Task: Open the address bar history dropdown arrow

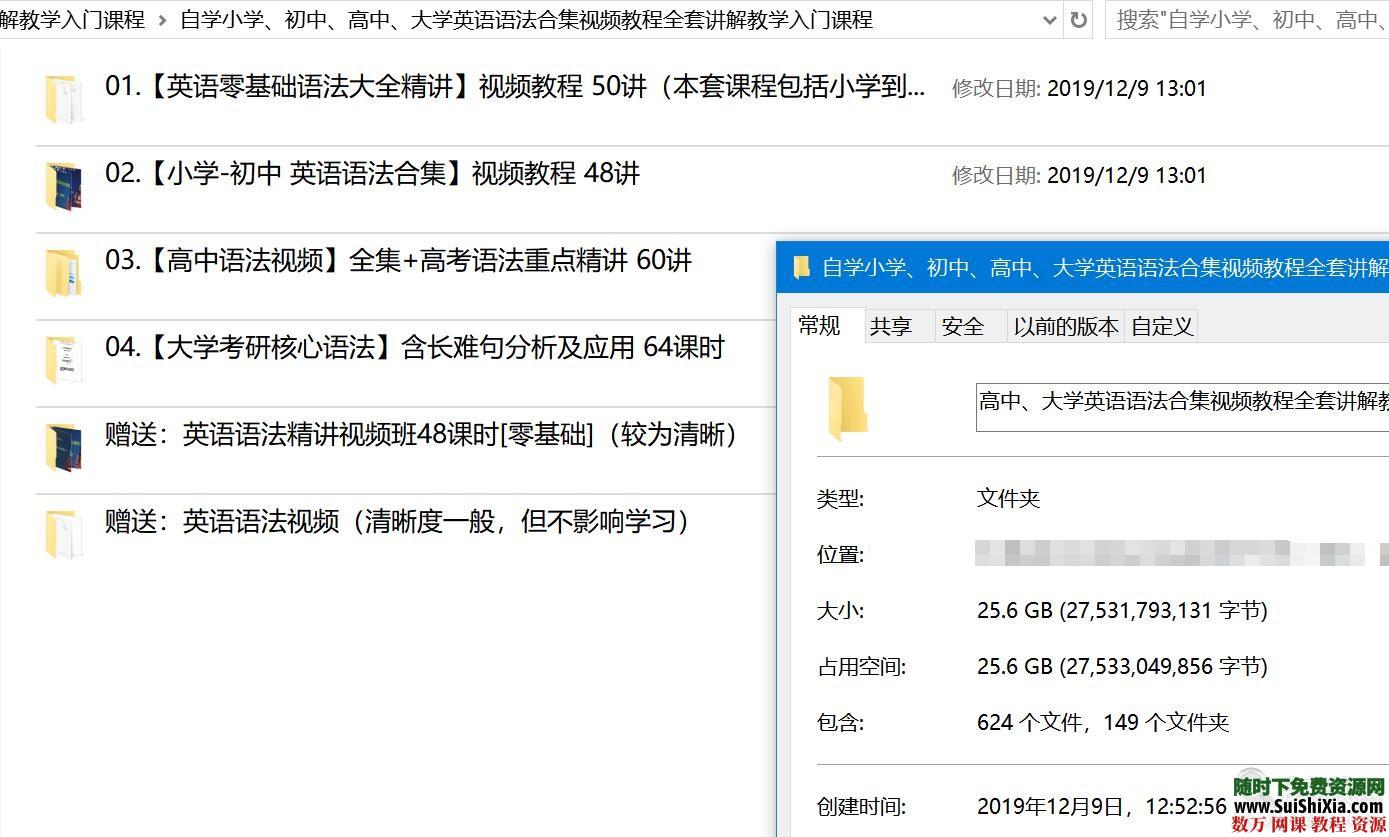Action: tap(1050, 20)
